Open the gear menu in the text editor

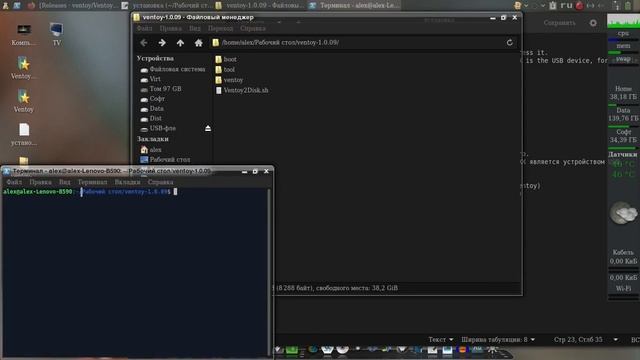point(593,23)
